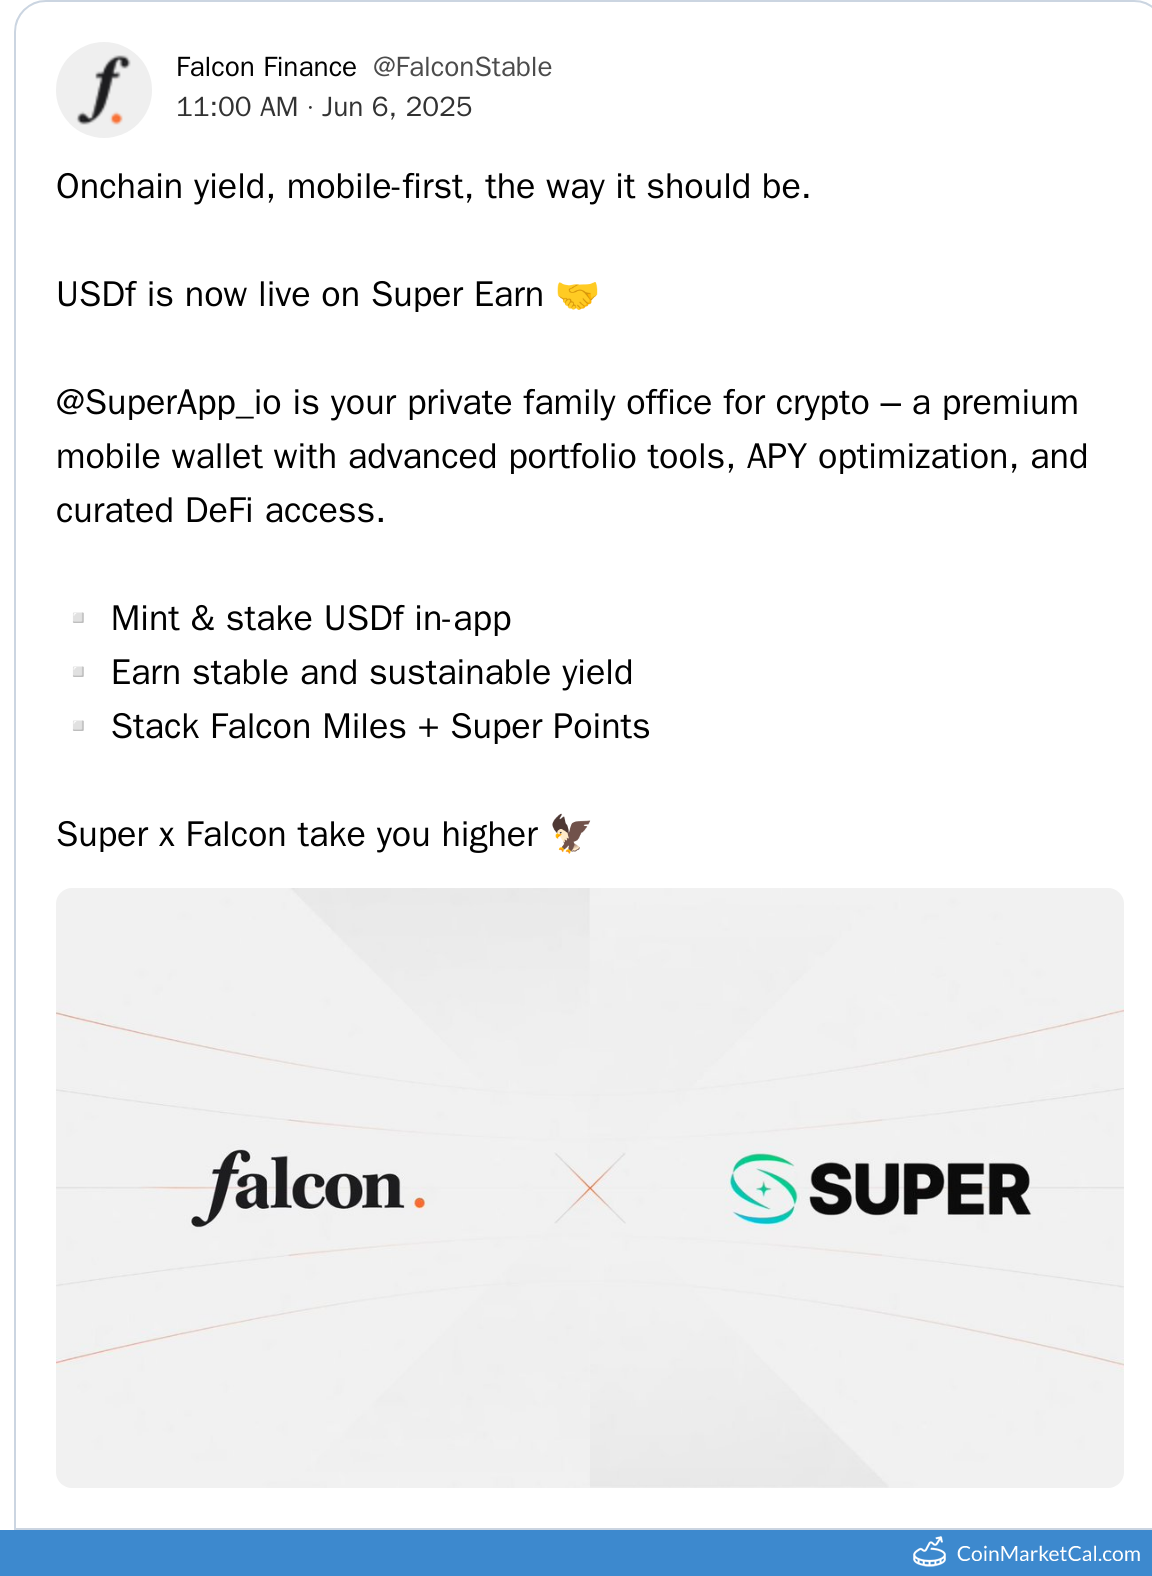Open the @FalconStable handle
Screen dimensions: 1152x1576
[462, 67]
